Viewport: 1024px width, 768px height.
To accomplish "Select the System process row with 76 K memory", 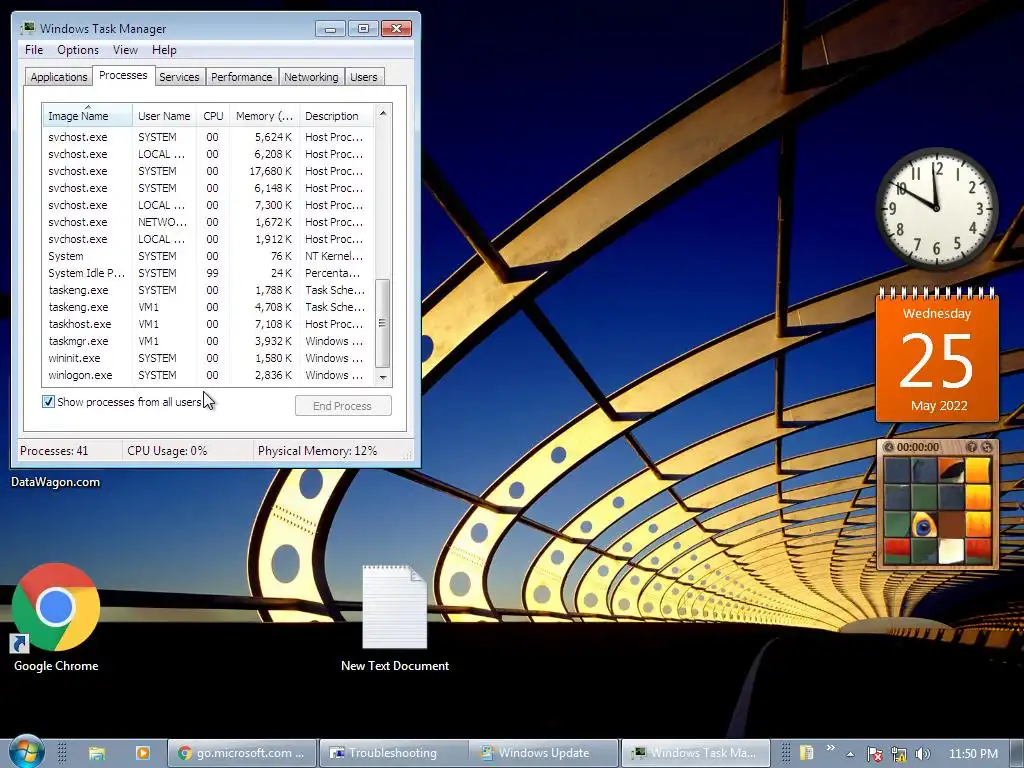I will [x=208, y=256].
